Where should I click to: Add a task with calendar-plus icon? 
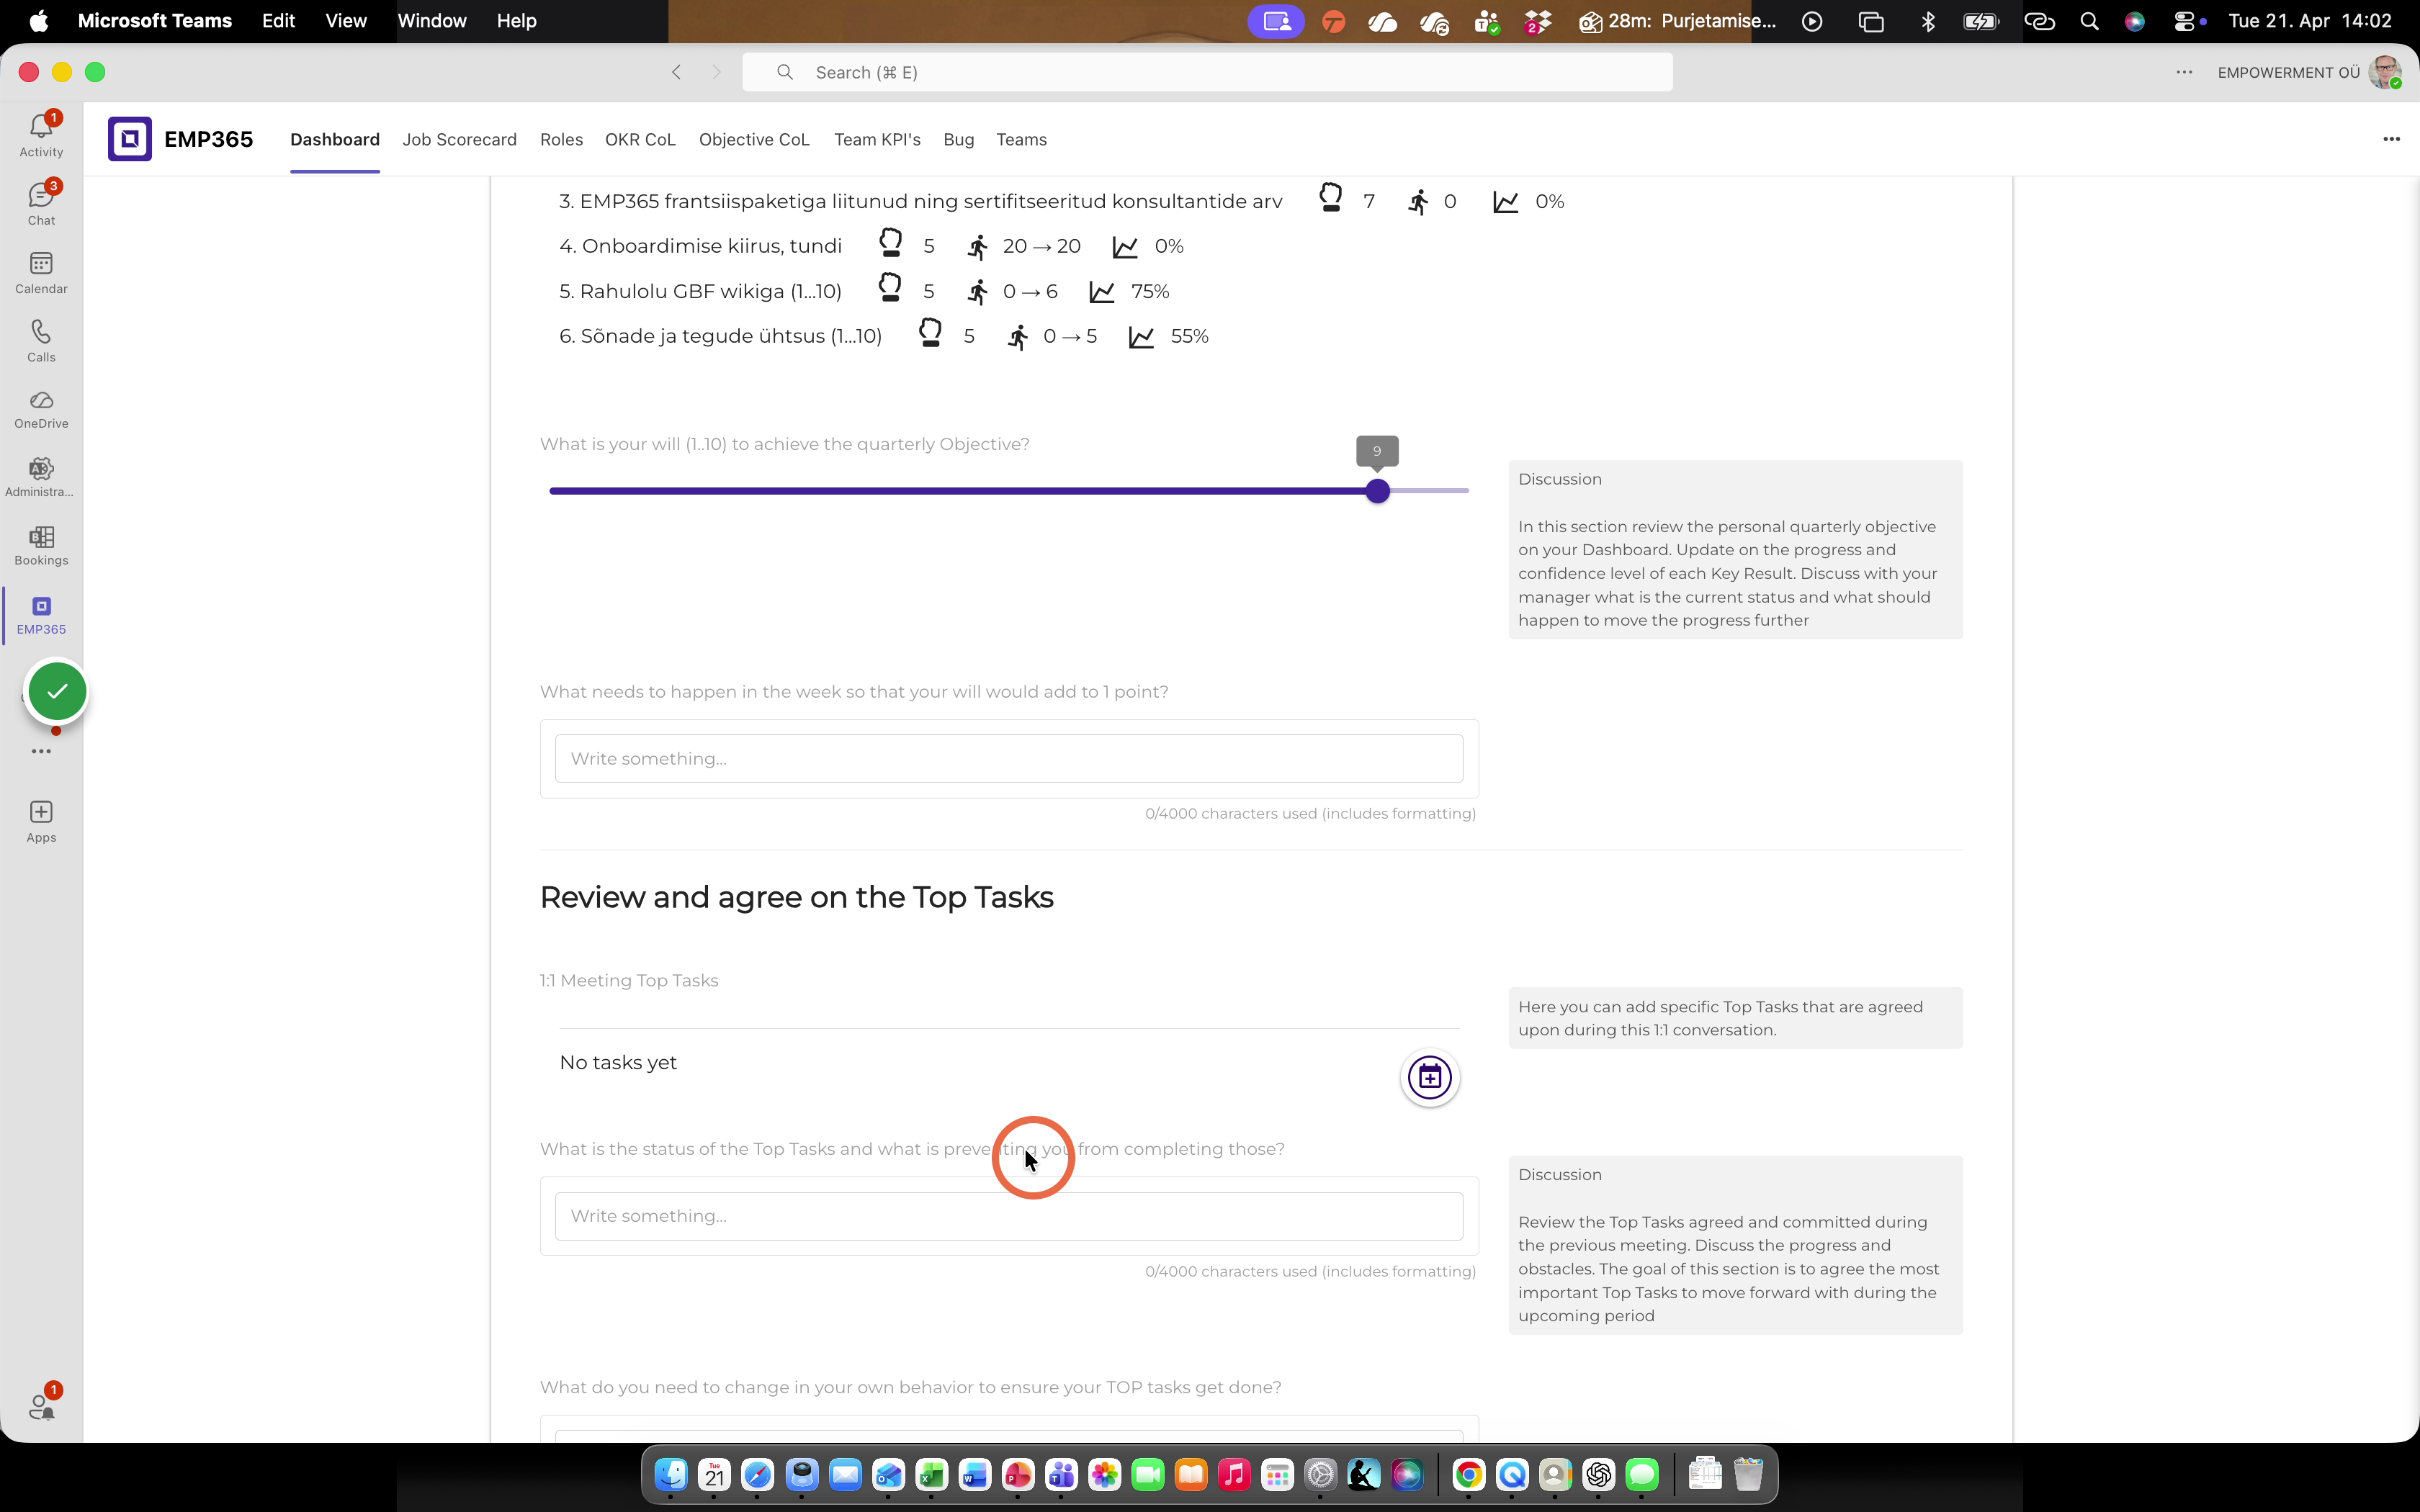1430,1077
